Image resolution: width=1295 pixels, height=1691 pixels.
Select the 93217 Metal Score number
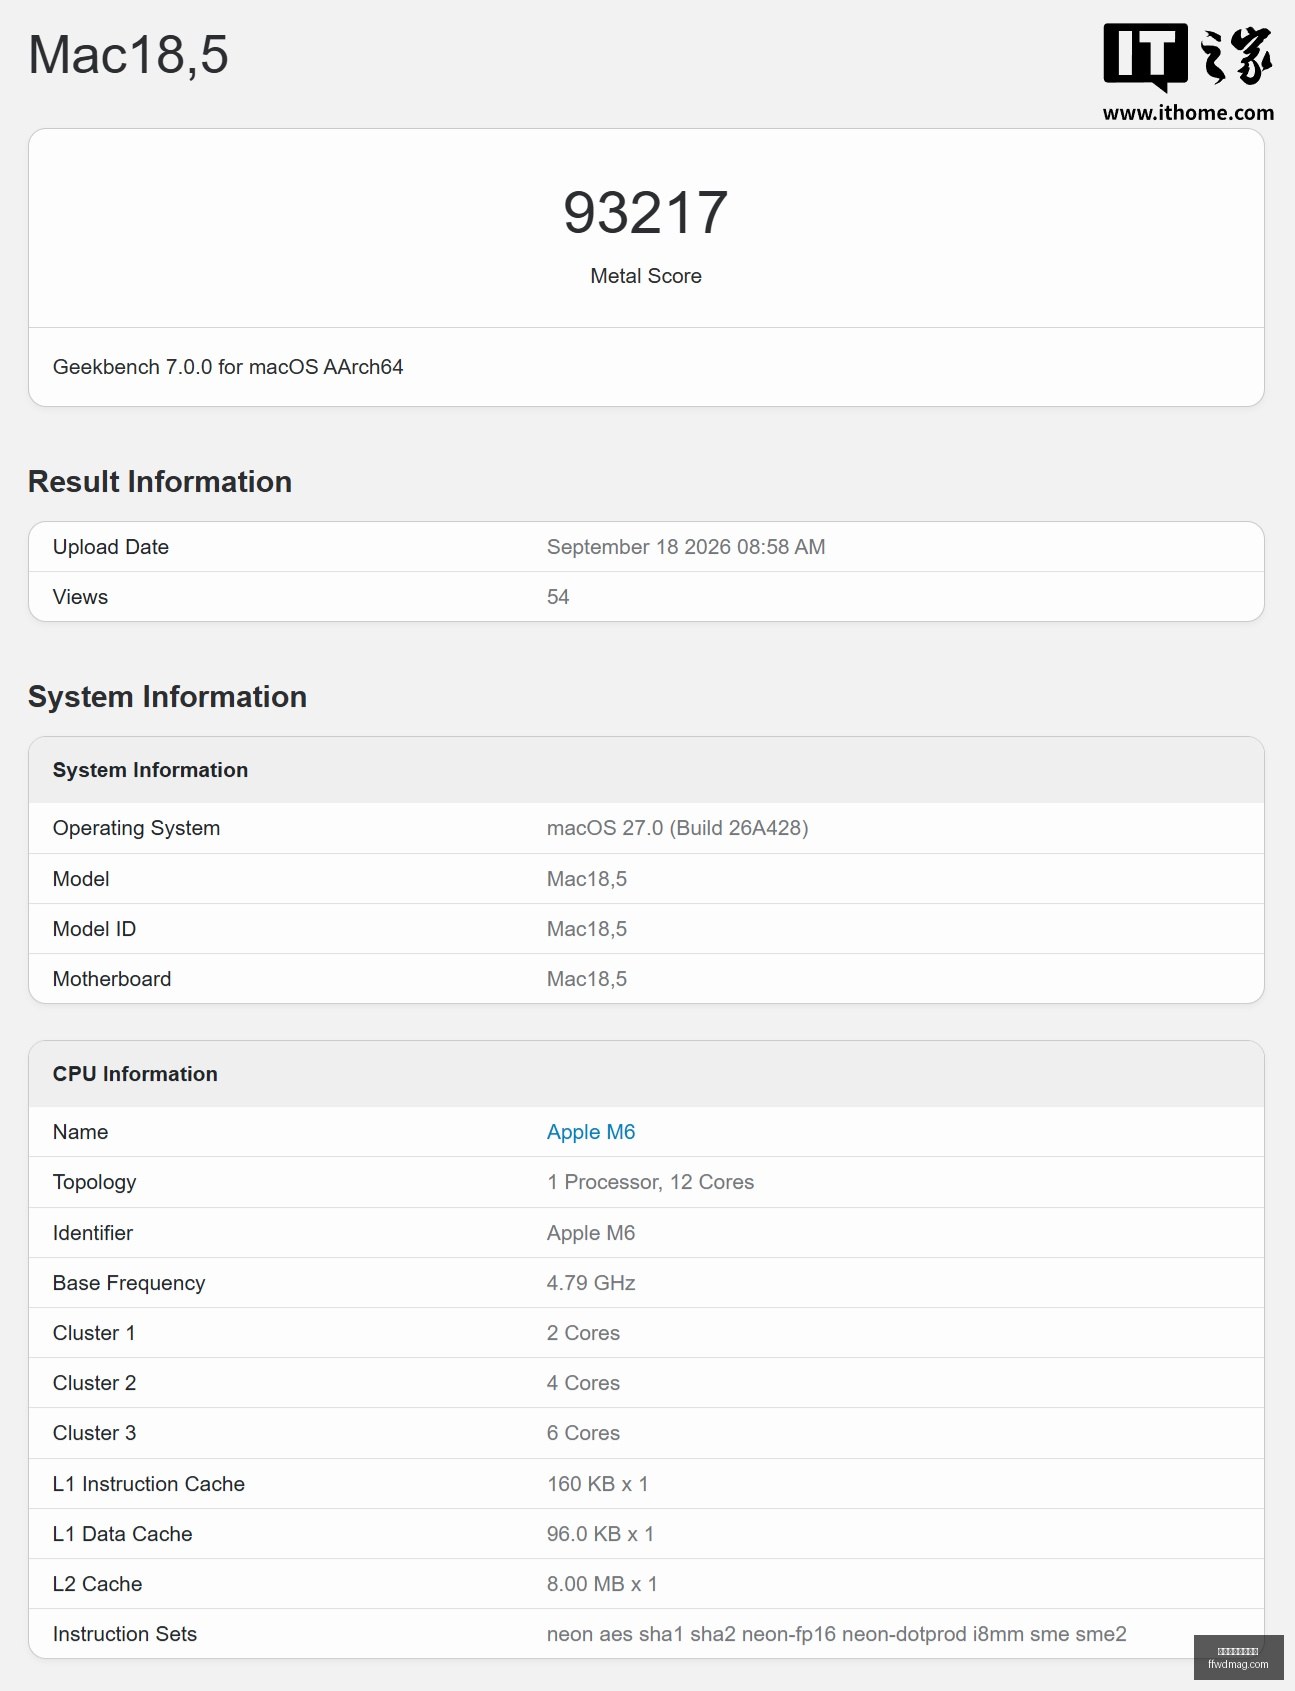point(646,212)
